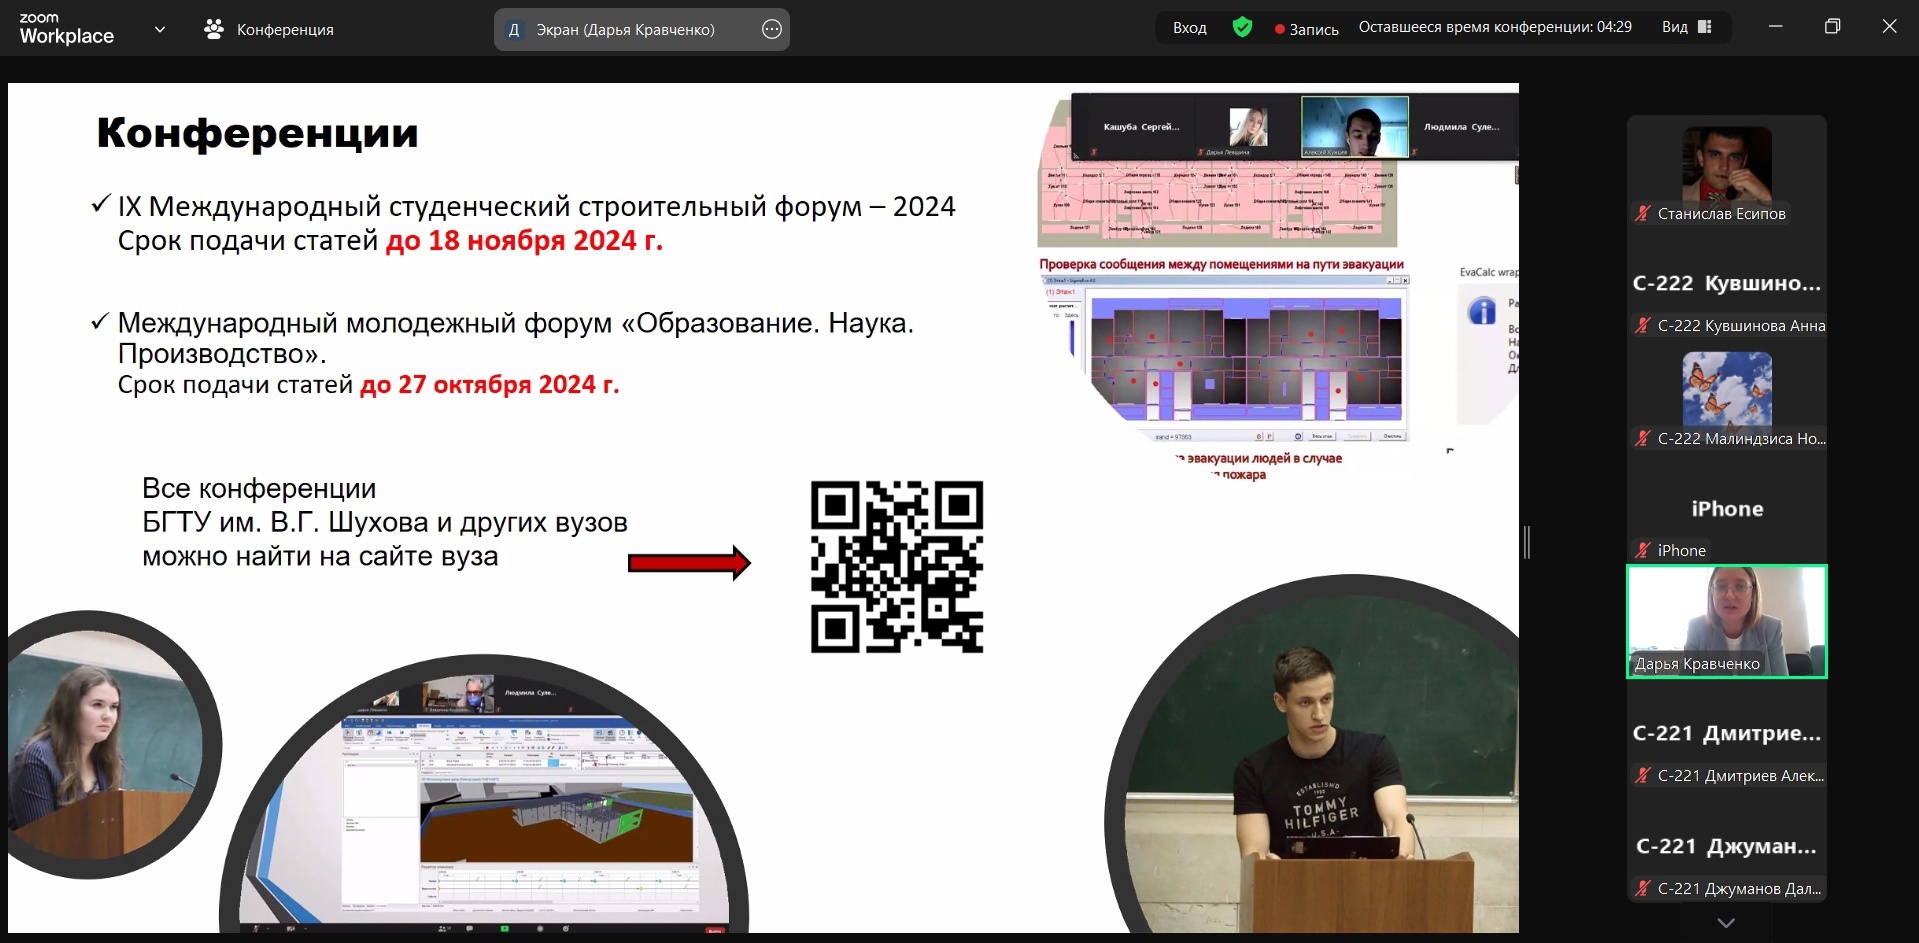The image size is (1919, 943).
Task: Click Станислав Есипов's muted microphone icon
Action: pyautogui.click(x=1642, y=213)
